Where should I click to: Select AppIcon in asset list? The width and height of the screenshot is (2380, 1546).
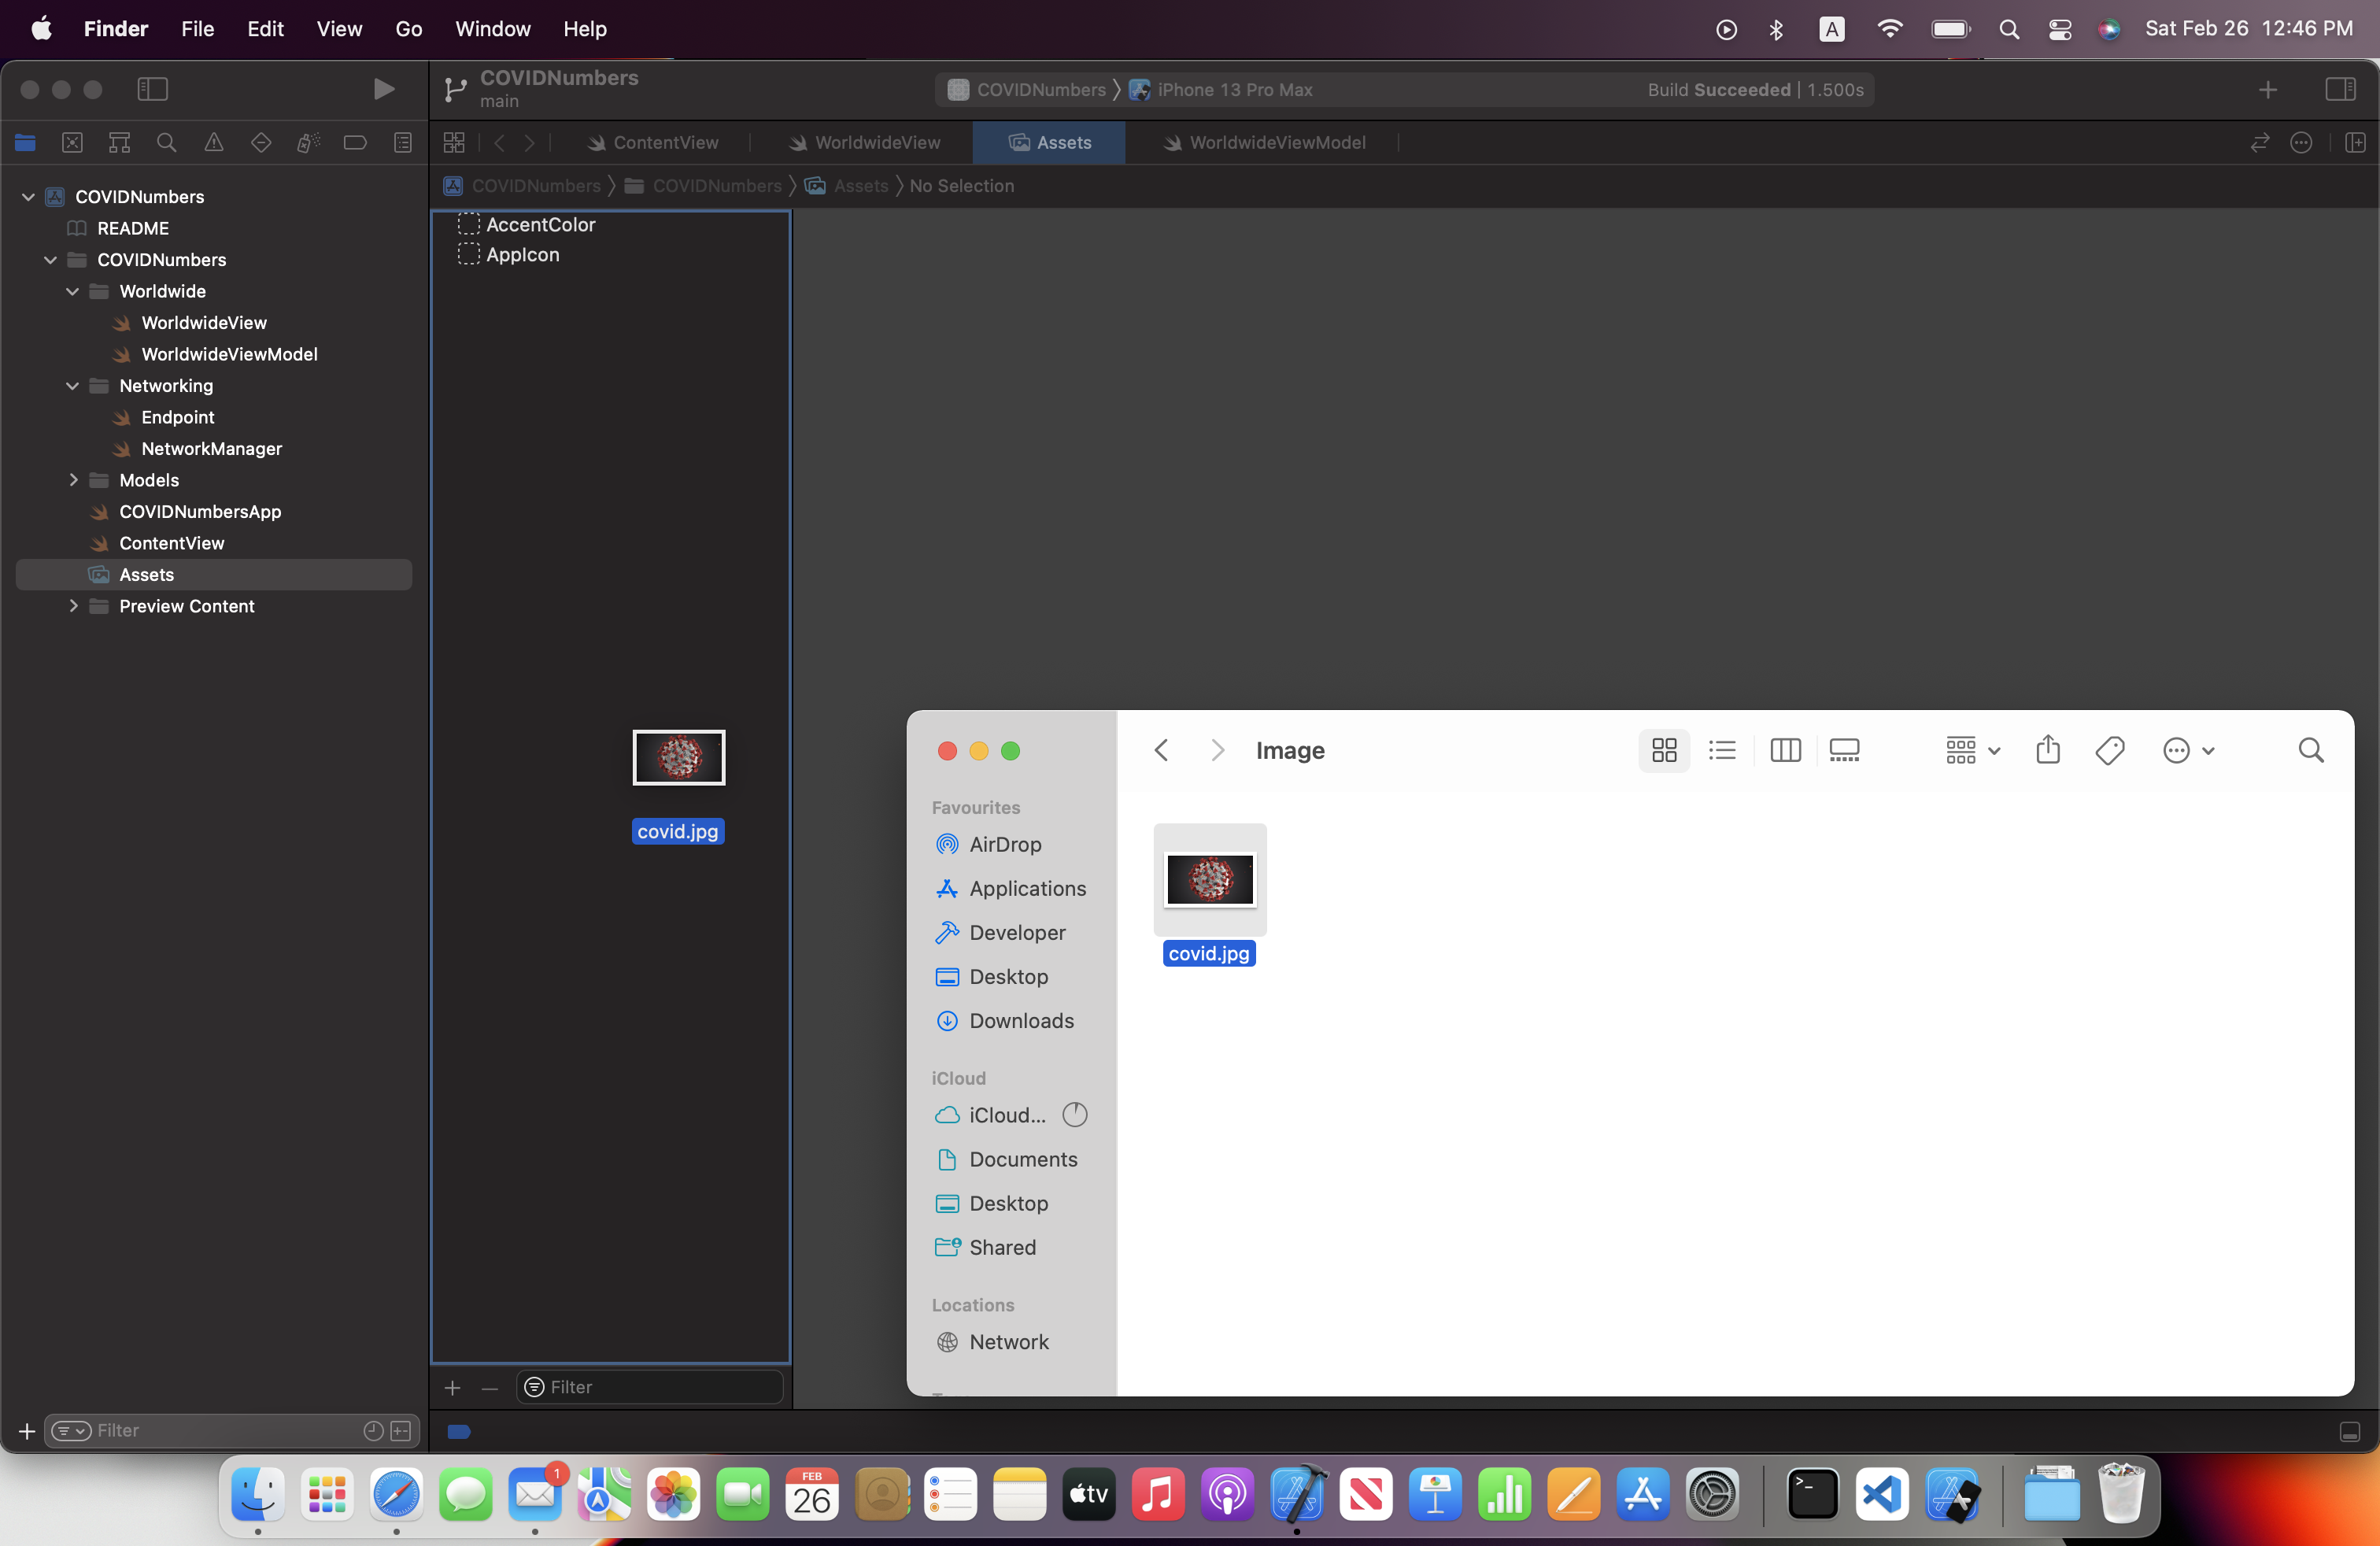(522, 255)
